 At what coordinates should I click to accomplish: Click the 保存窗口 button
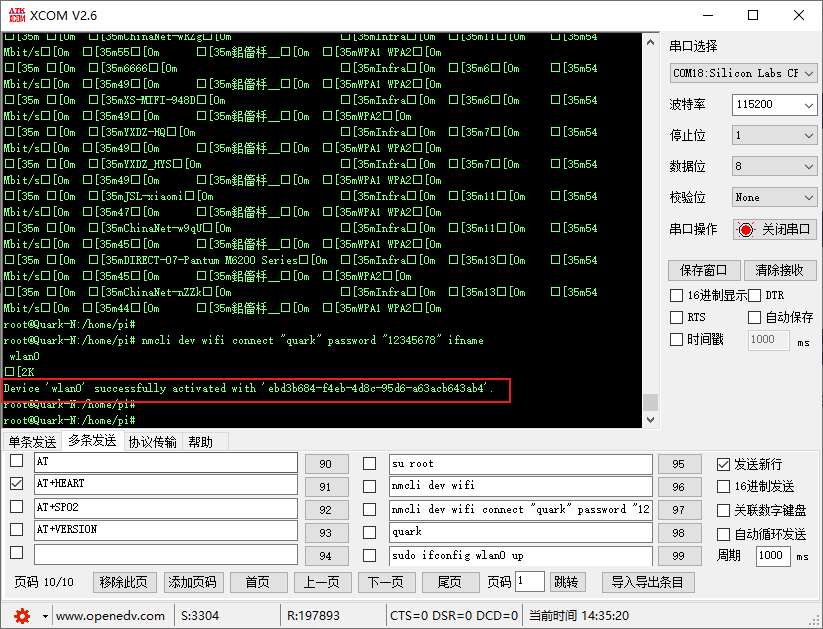(704, 270)
